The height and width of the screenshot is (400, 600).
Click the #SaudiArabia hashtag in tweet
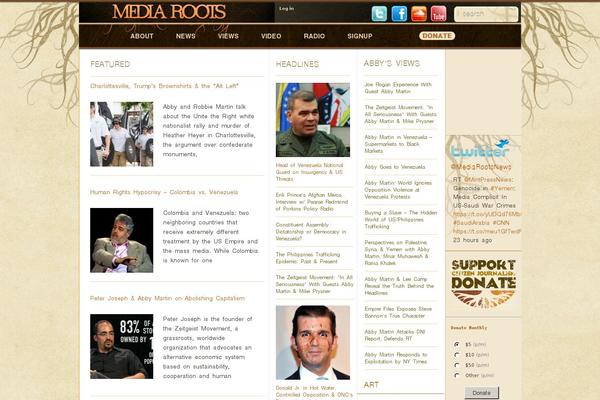471,223
